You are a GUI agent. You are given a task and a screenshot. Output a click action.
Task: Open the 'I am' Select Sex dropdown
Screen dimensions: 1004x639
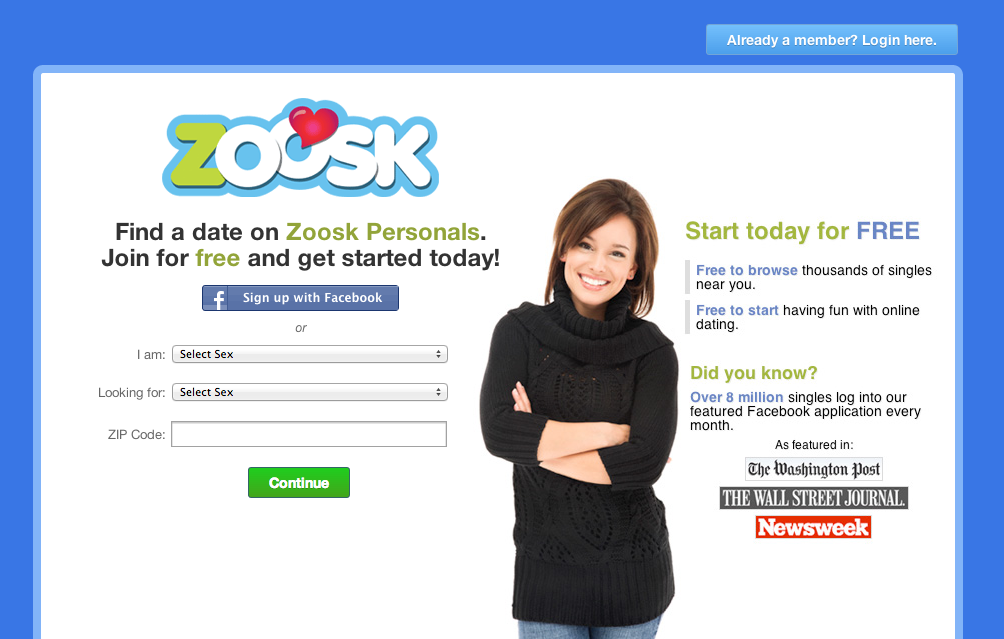click(310, 354)
